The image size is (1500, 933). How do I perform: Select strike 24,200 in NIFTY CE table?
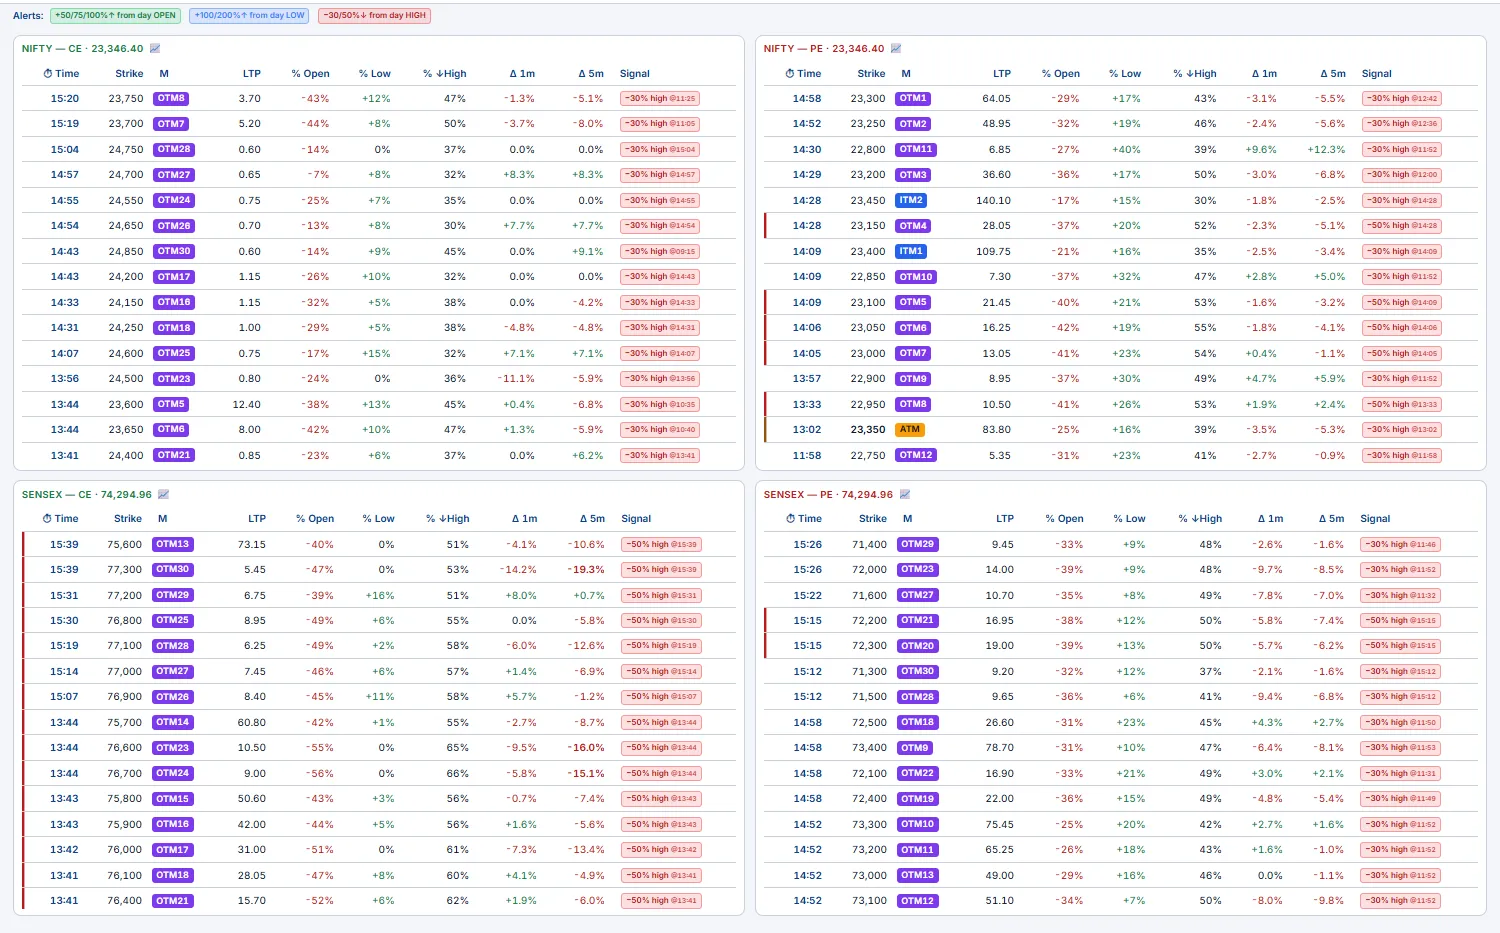[126, 276]
